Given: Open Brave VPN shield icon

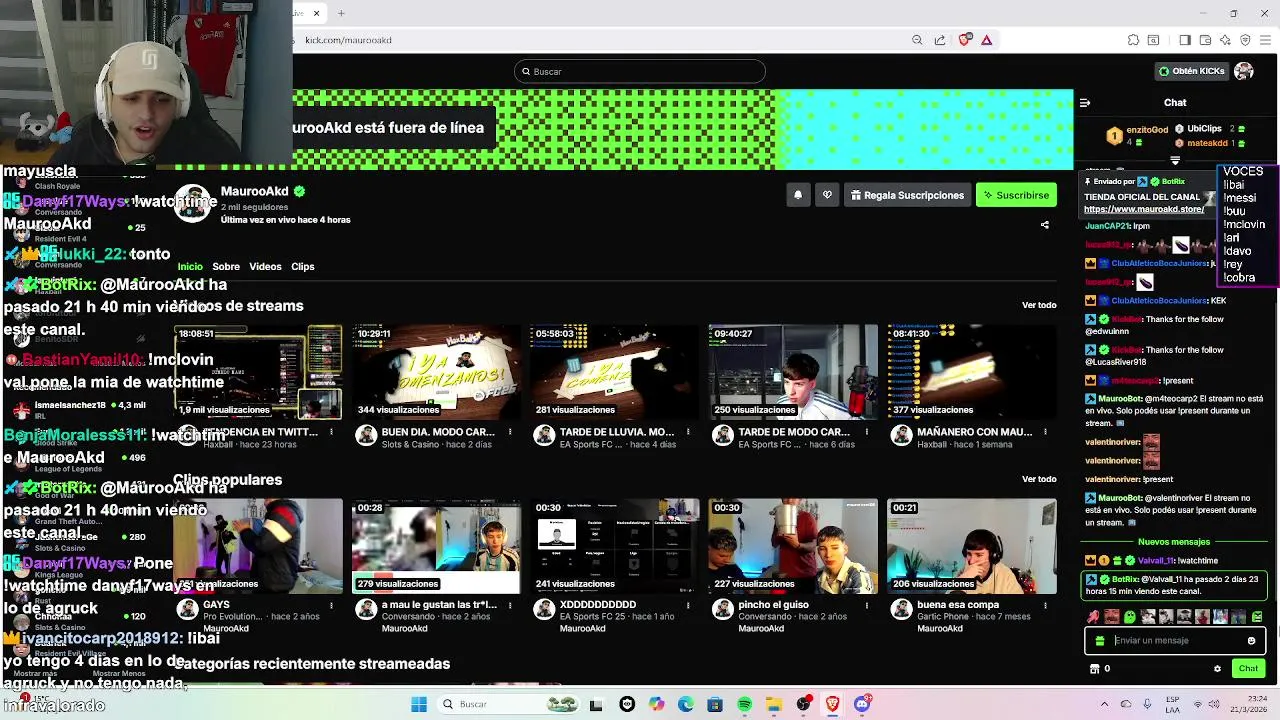Looking at the screenshot, I should click(1245, 40).
